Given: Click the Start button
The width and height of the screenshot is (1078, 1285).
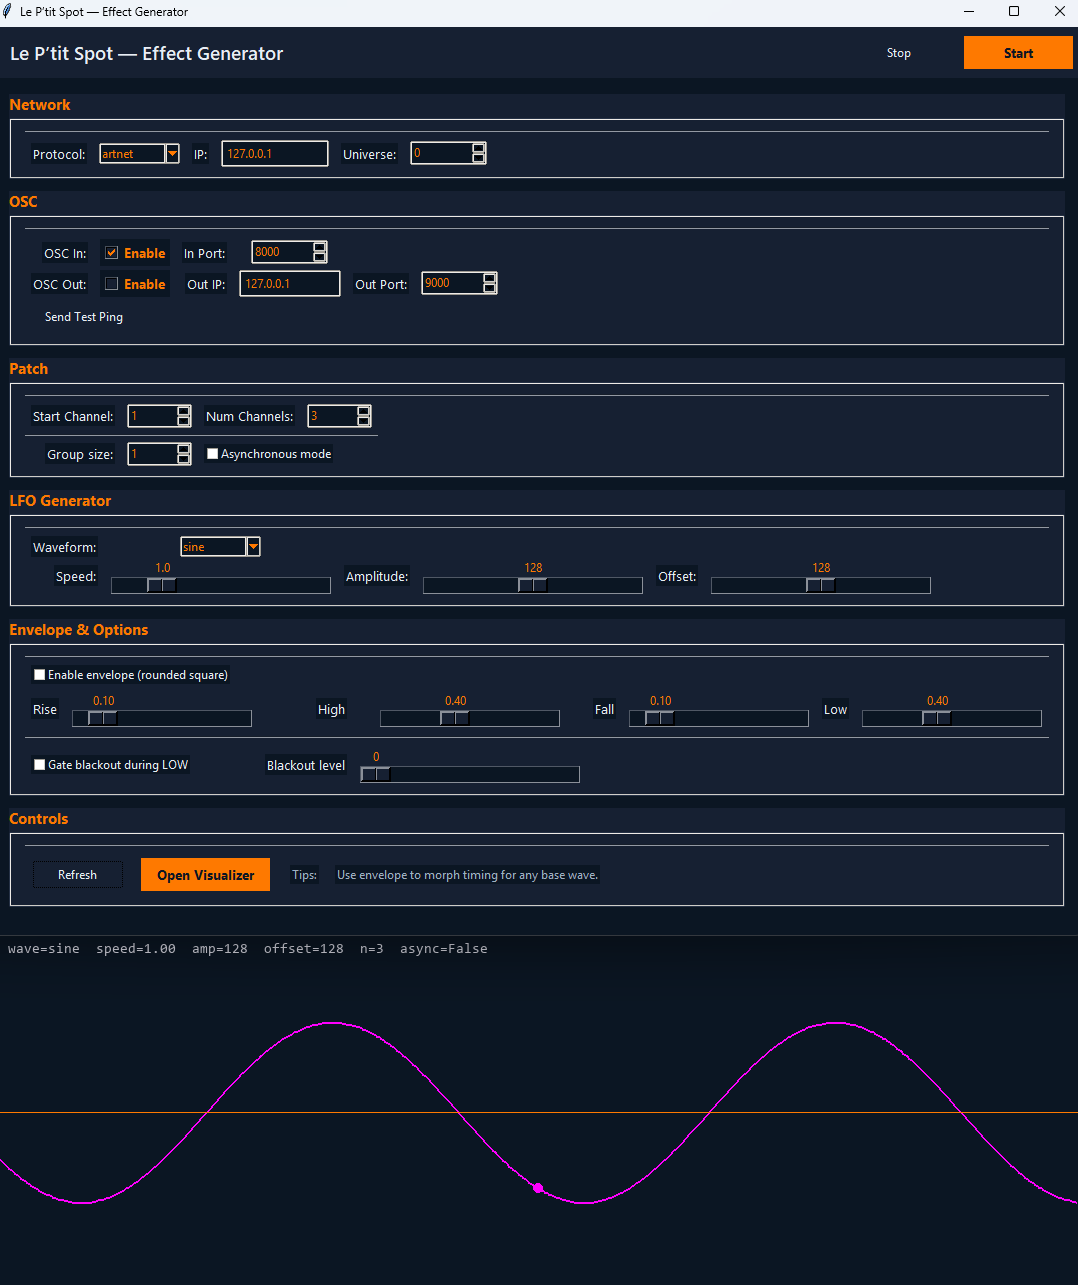Looking at the screenshot, I should 1017,53.
